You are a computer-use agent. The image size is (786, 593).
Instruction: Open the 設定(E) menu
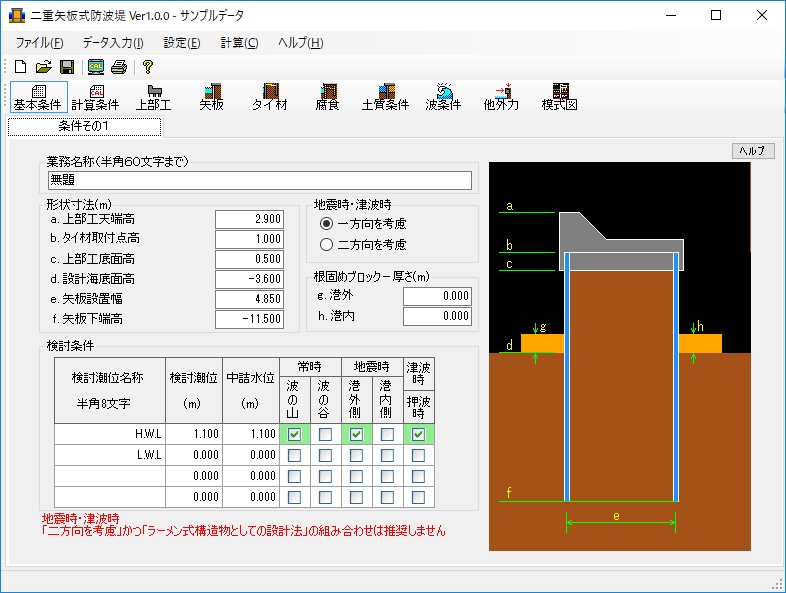(182, 43)
